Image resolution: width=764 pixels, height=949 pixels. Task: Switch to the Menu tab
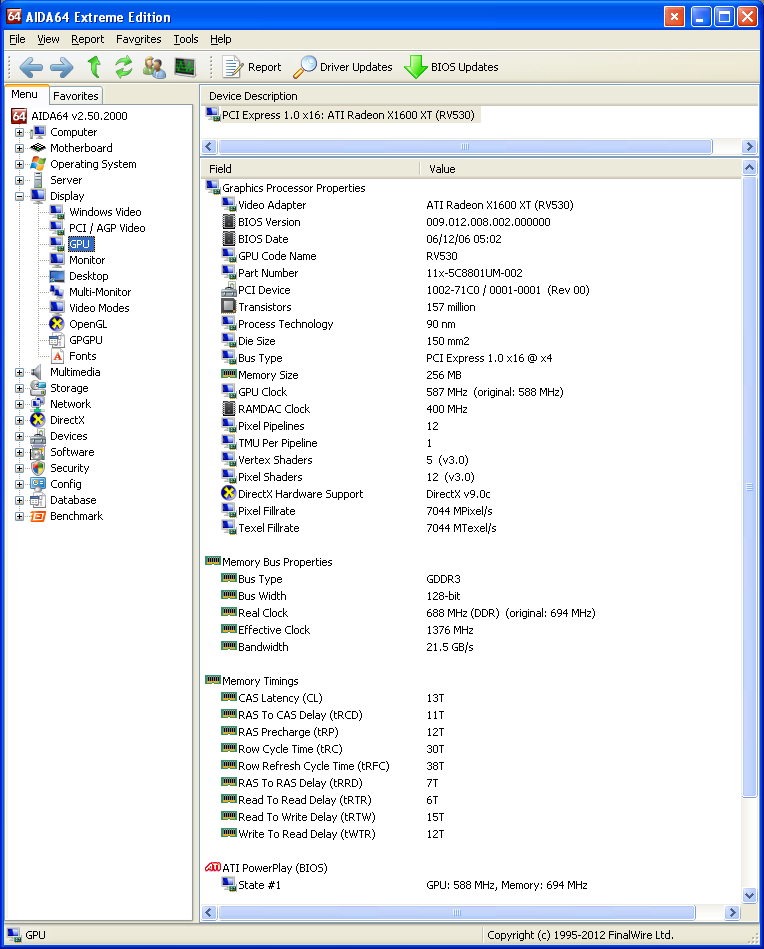click(x=24, y=94)
